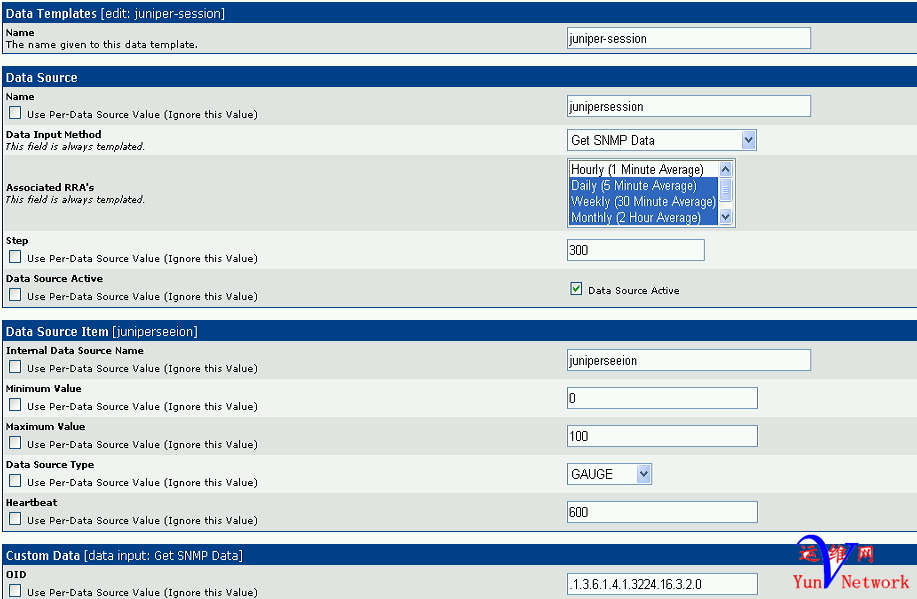The image size is (917, 599).
Task: Click the Data Source Name field junipersession
Action: point(688,106)
